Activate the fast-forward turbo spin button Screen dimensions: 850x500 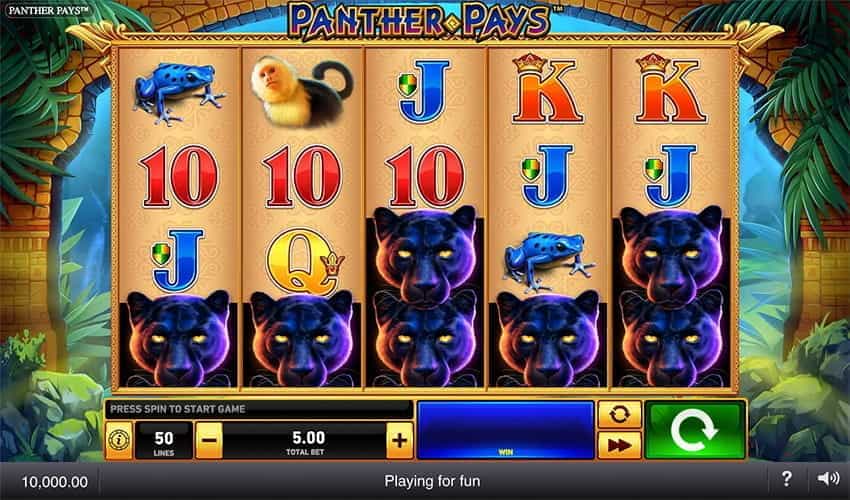point(619,445)
